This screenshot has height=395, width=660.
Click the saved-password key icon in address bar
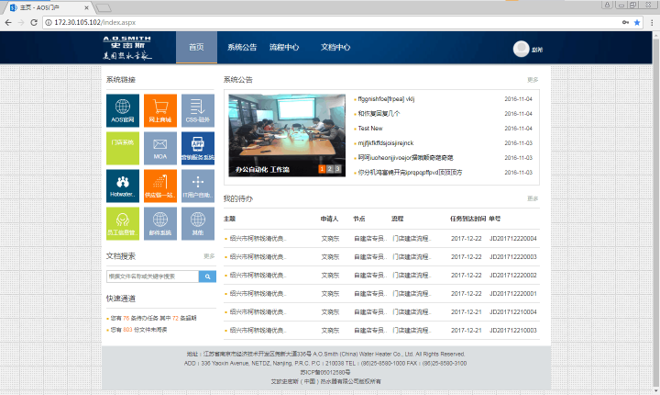pyautogui.click(x=625, y=22)
